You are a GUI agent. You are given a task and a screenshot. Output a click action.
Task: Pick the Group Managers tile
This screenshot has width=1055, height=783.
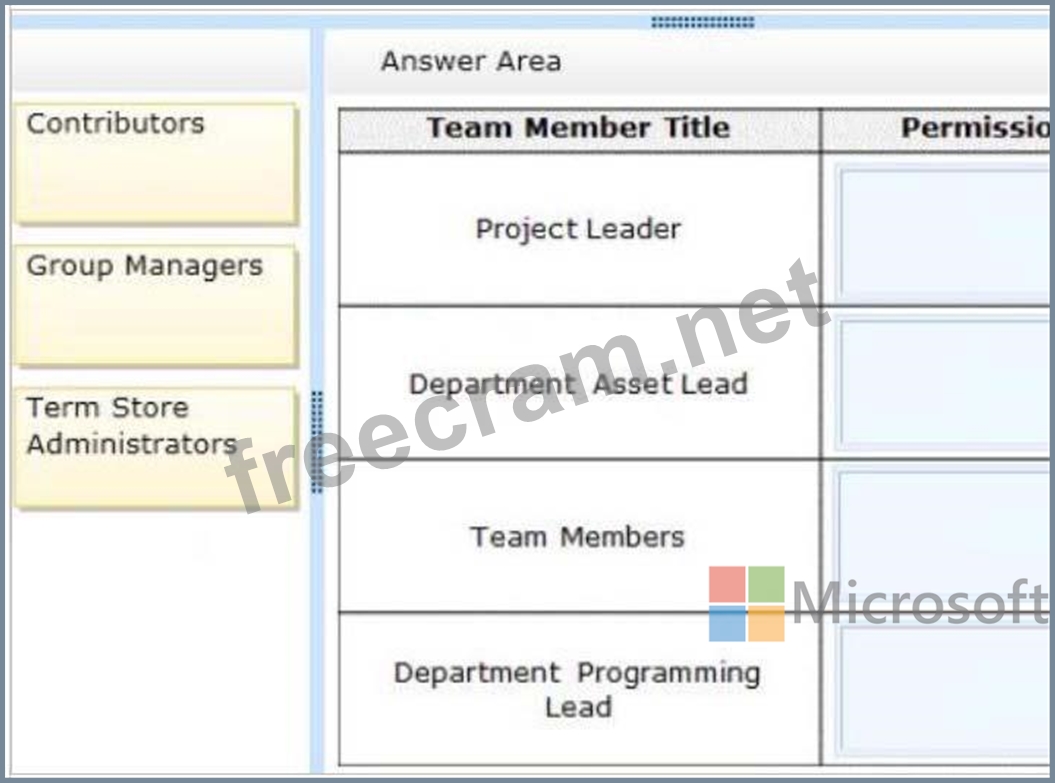point(155,305)
